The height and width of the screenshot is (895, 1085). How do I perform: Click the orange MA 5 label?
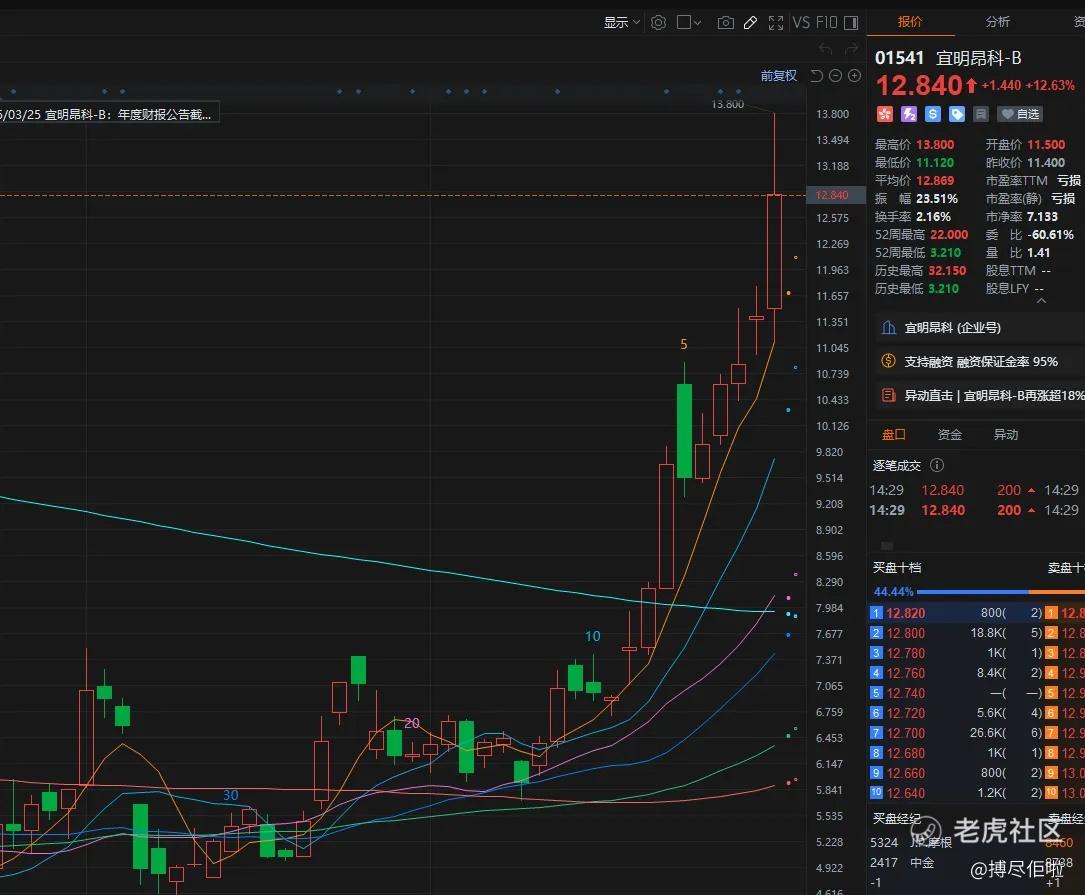click(684, 344)
